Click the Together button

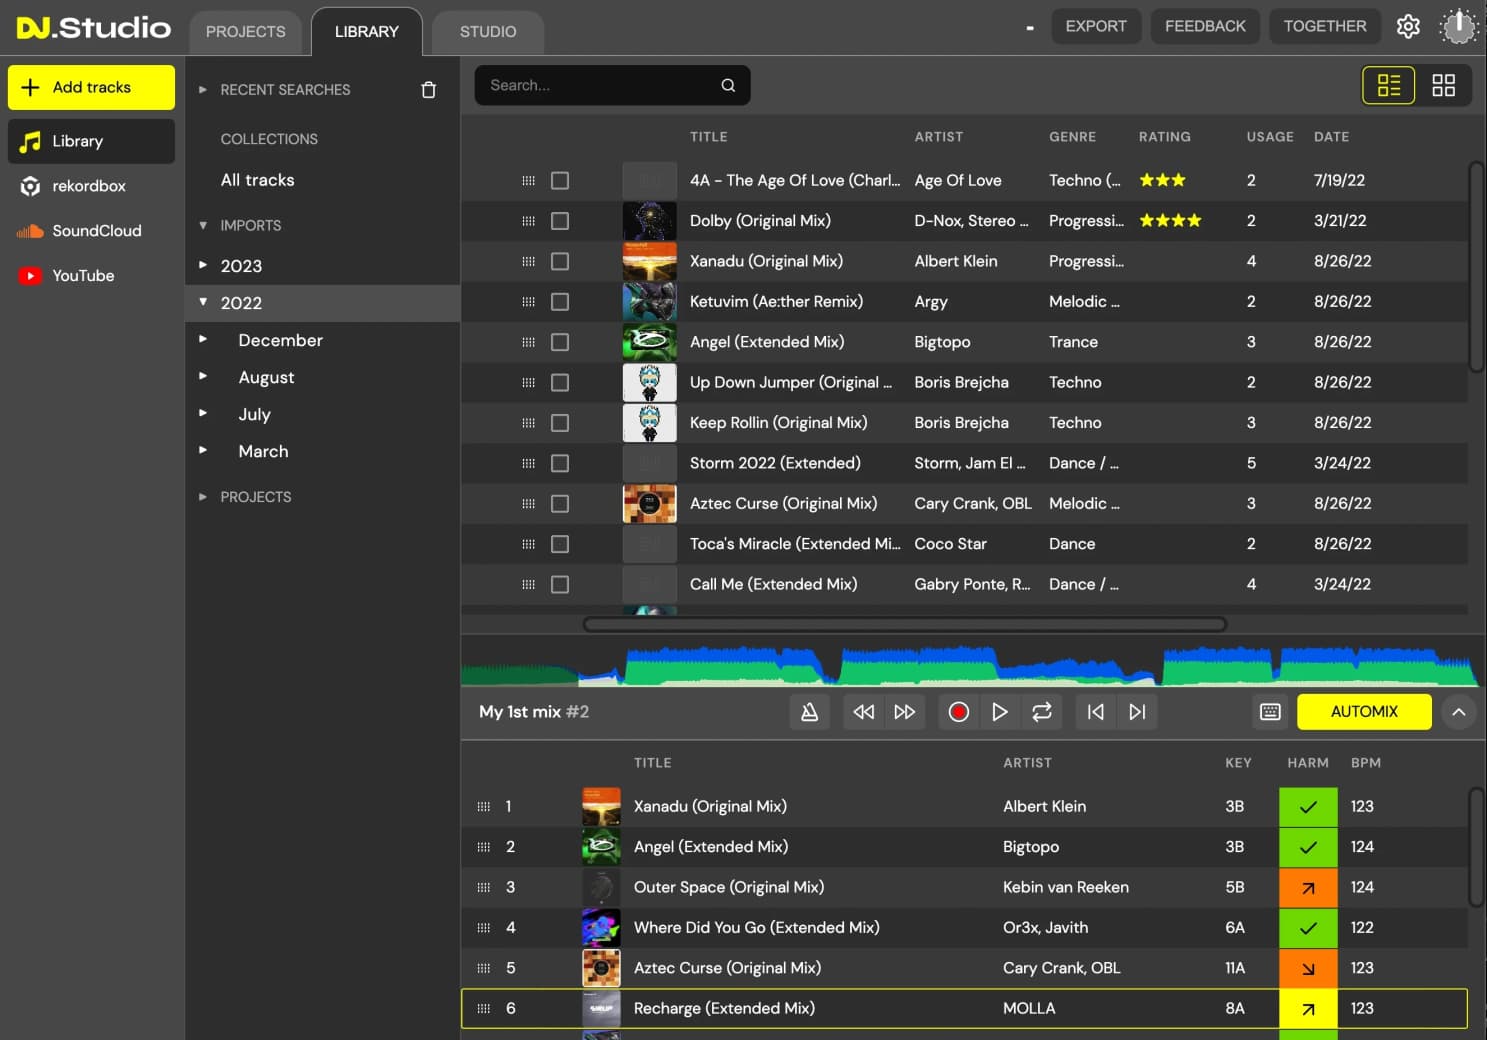pyautogui.click(x=1324, y=26)
